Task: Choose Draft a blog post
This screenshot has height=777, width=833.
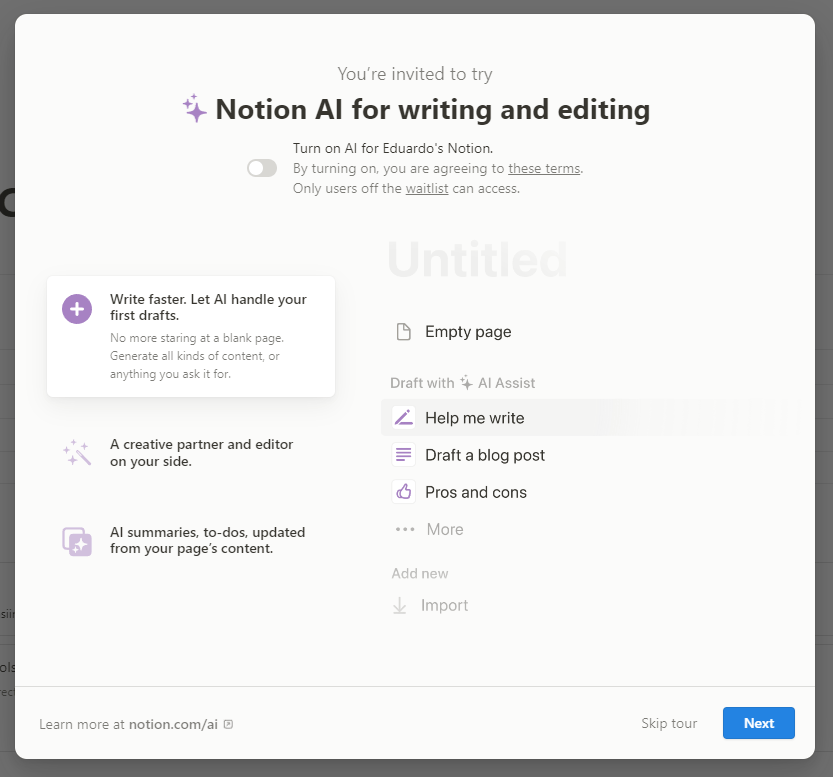Action: [x=485, y=455]
